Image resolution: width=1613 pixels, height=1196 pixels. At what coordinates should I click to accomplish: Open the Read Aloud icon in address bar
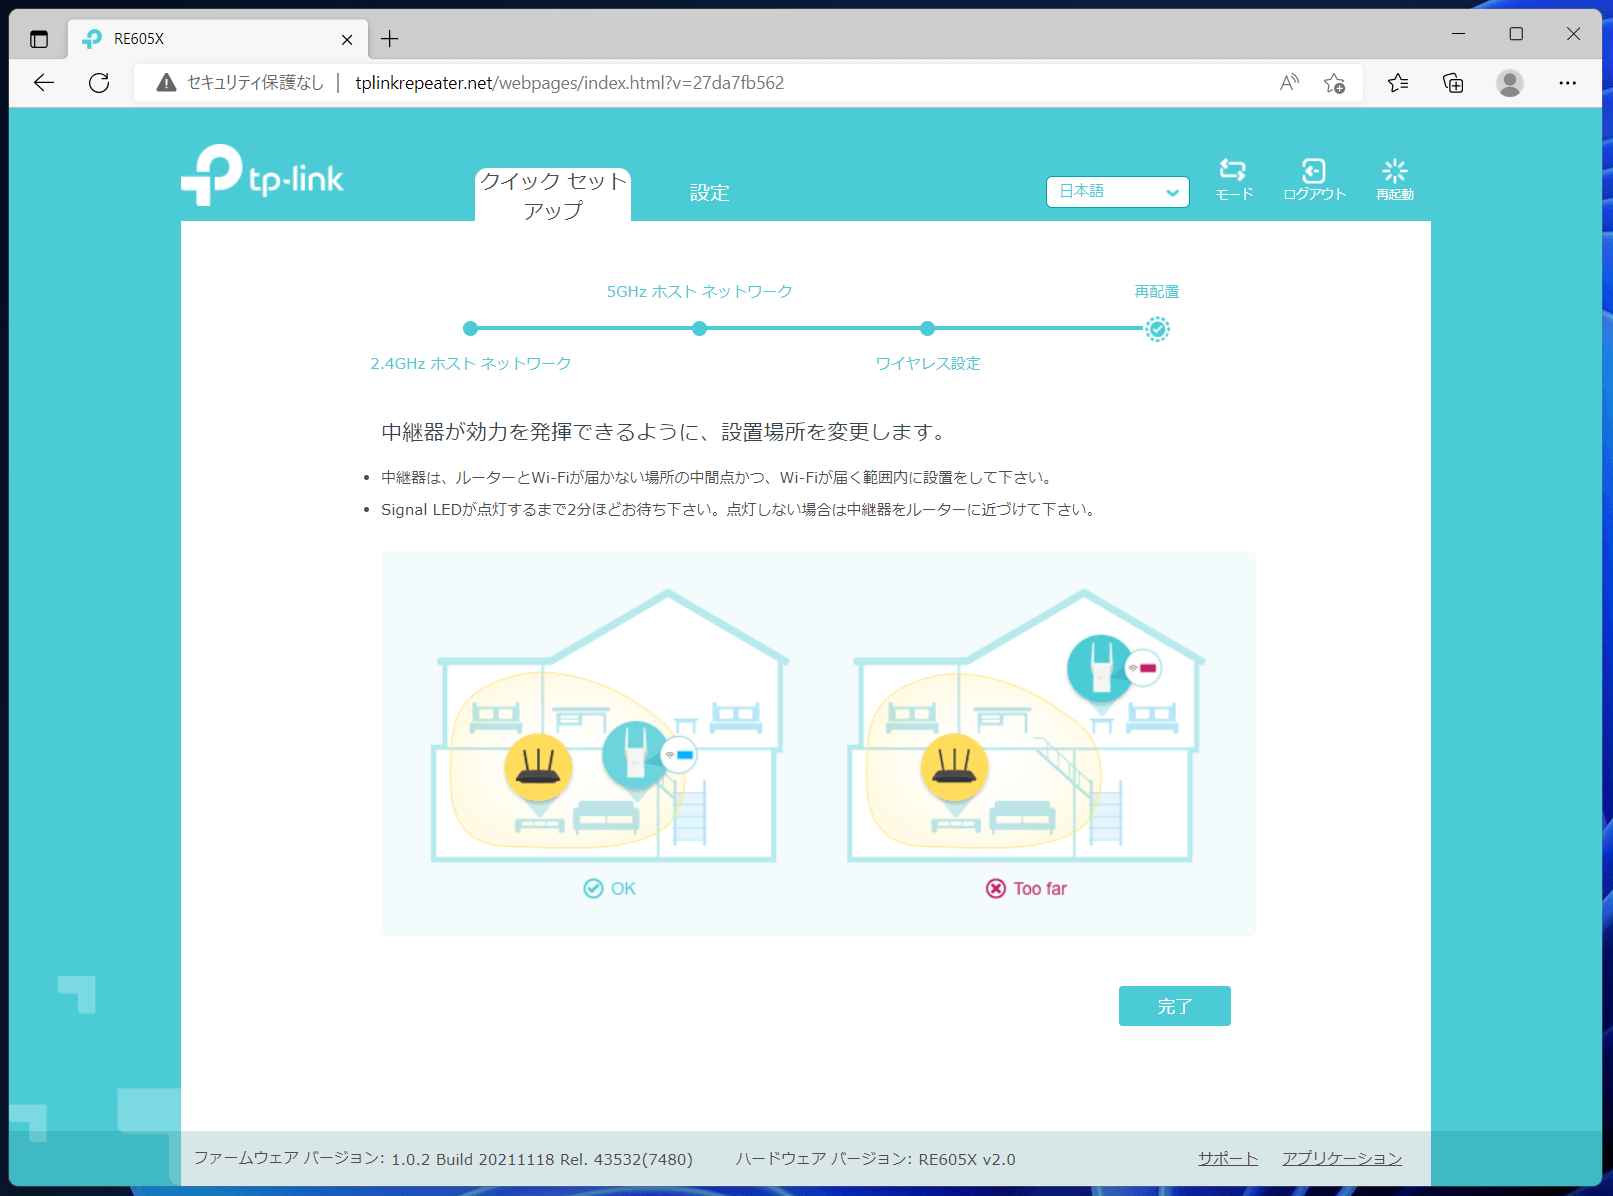pos(1289,83)
